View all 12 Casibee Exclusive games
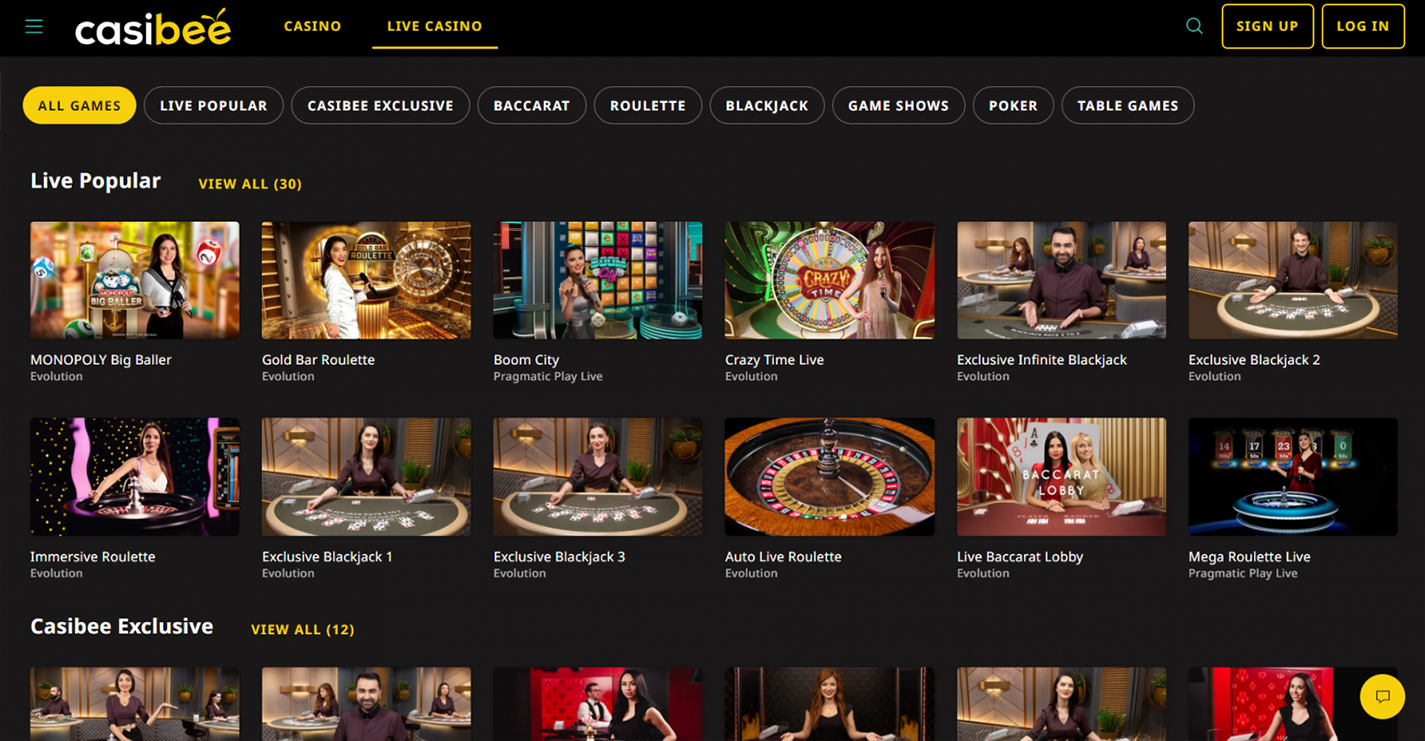This screenshot has height=741, width=1425. 302,630
